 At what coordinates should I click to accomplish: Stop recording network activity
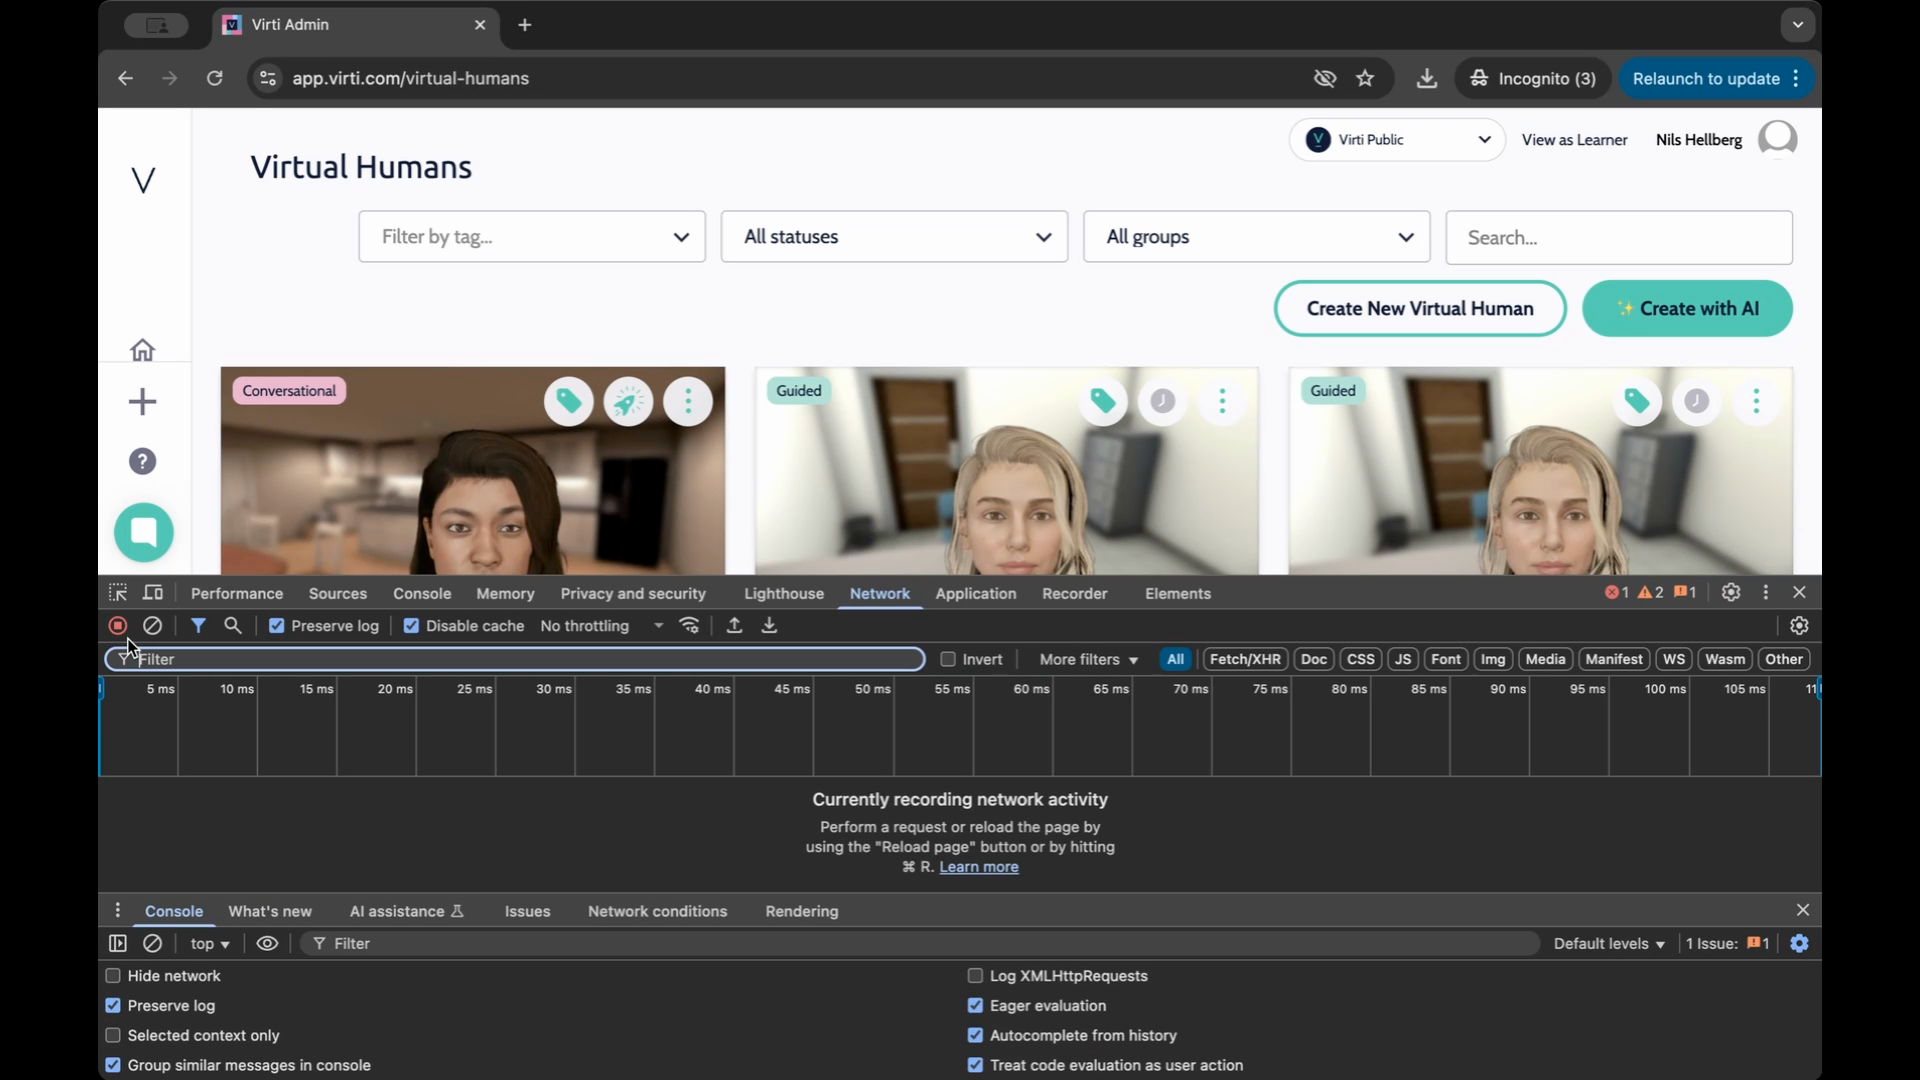coord(118,626)
